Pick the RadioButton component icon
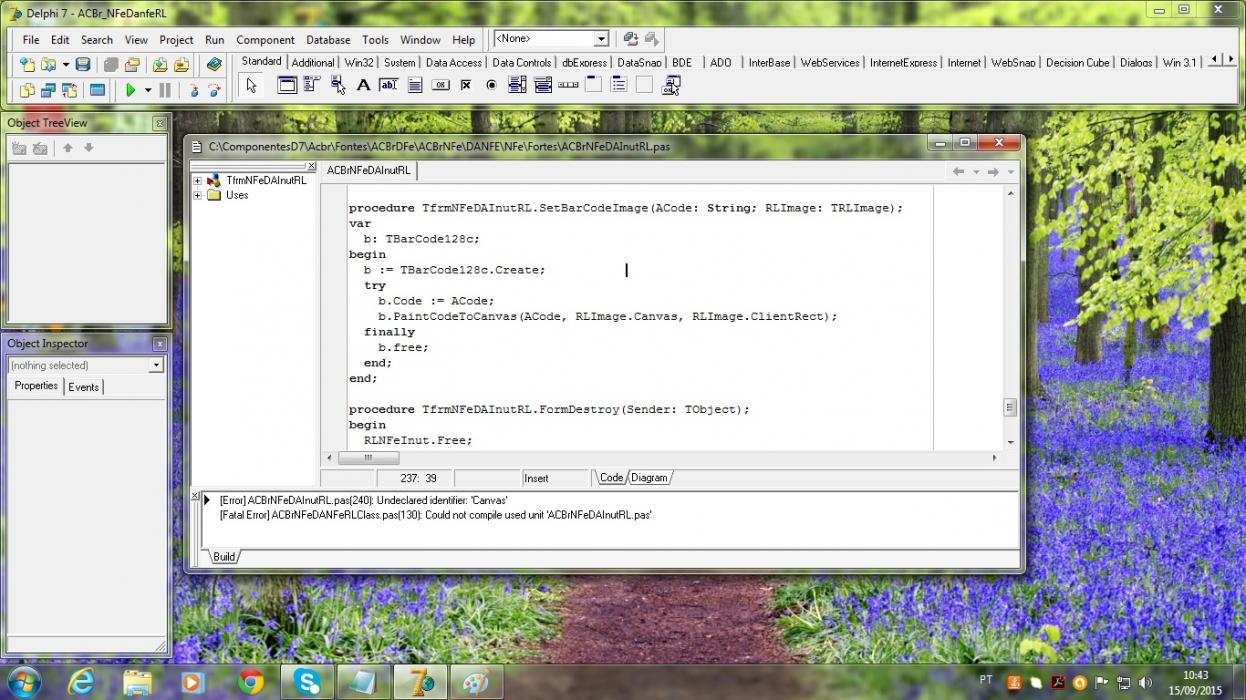This screenshot has height=700, width=1246. click(x=491, y=85)
